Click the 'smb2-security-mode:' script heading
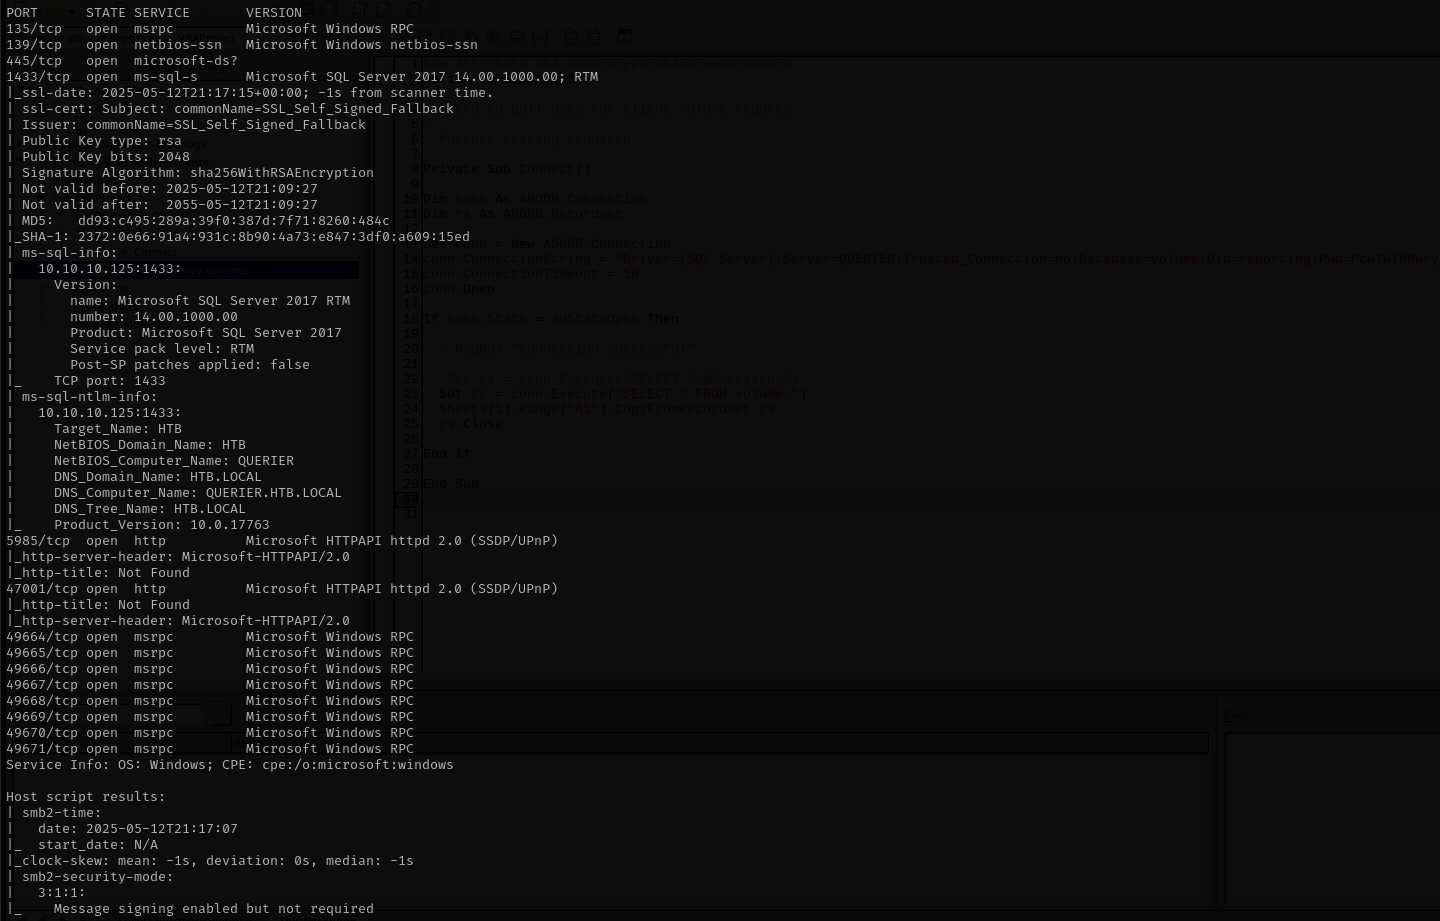This screenshot has width=1440, height=921. coord(98,877)
